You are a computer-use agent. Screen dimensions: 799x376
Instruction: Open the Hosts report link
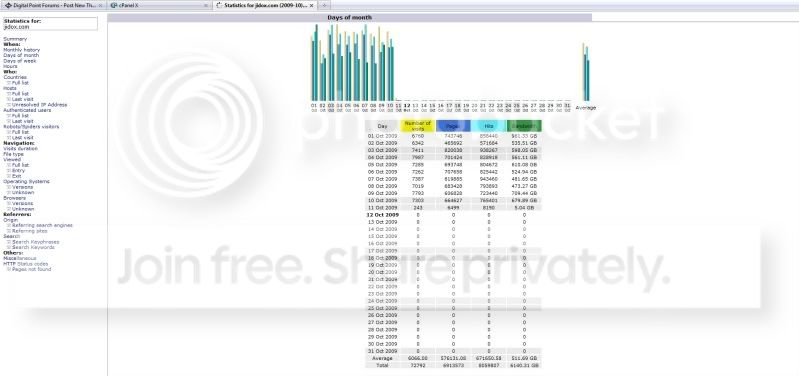10,88
